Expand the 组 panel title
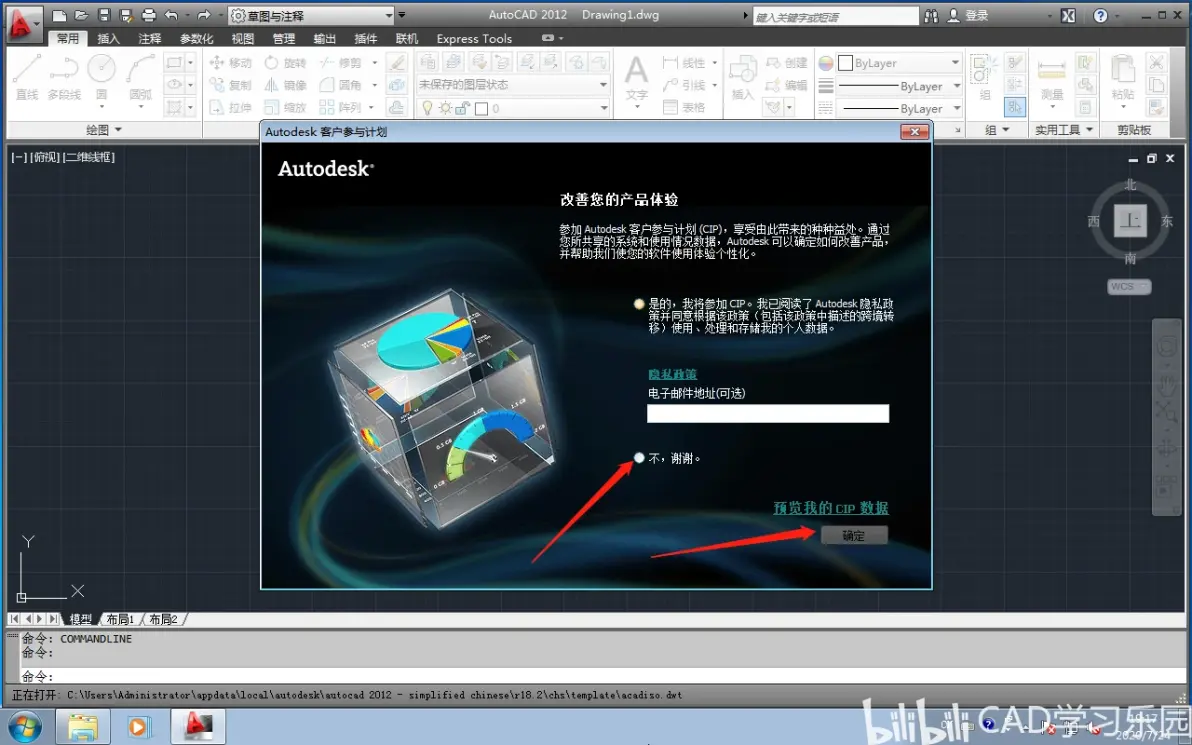The image size is (1192, 745). (x=997, y=130)
